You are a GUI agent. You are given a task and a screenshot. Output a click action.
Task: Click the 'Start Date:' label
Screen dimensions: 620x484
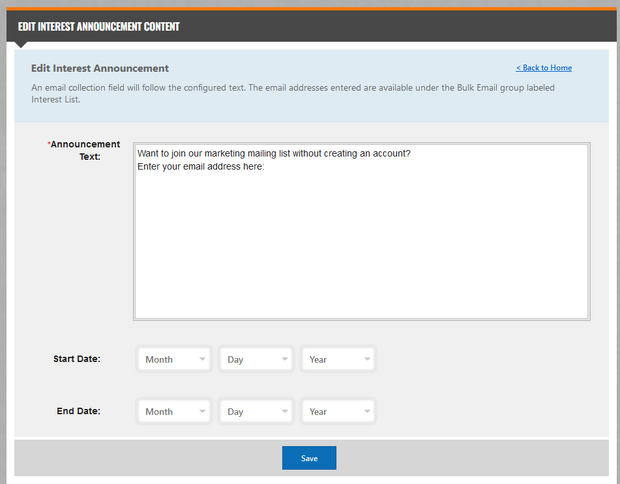[x=77, y=359]
